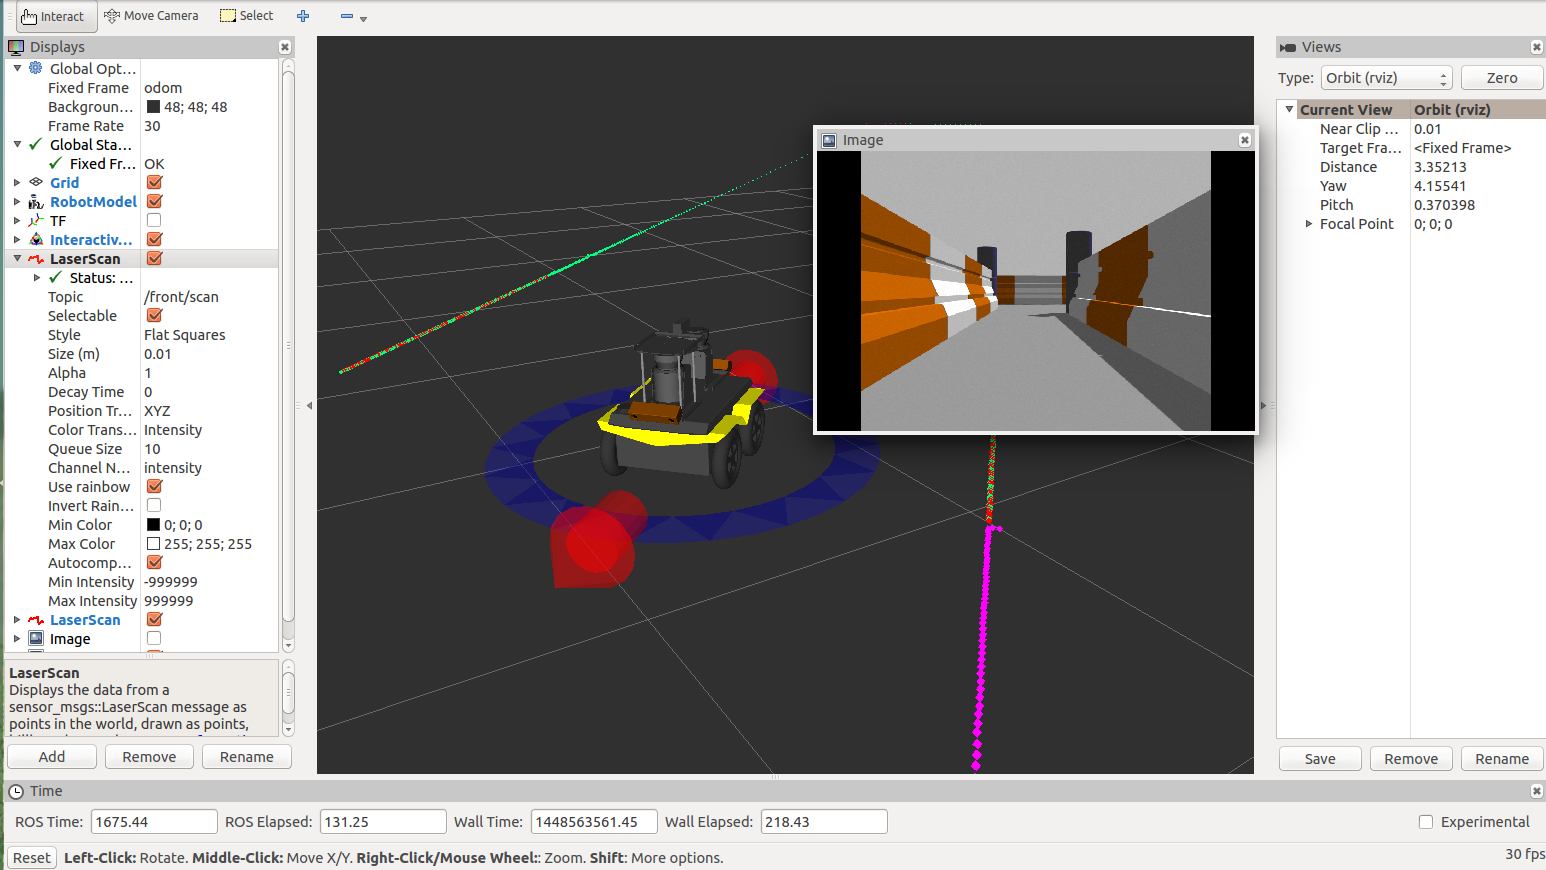
Task: Collapse the Global Options tree node
Action: pos(17,69)
